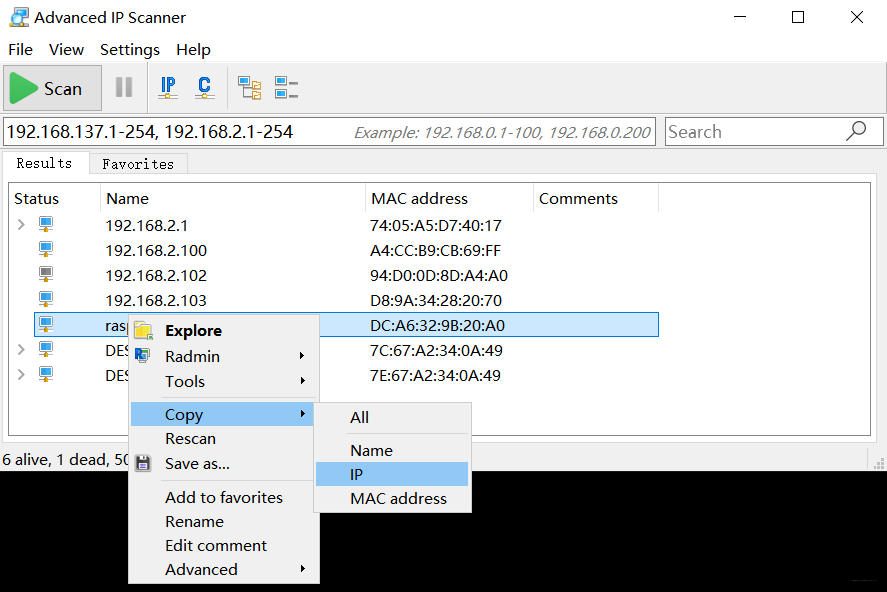Click the computer icon for 192.168.2.100
887x592 pixels.
point(46,249)
